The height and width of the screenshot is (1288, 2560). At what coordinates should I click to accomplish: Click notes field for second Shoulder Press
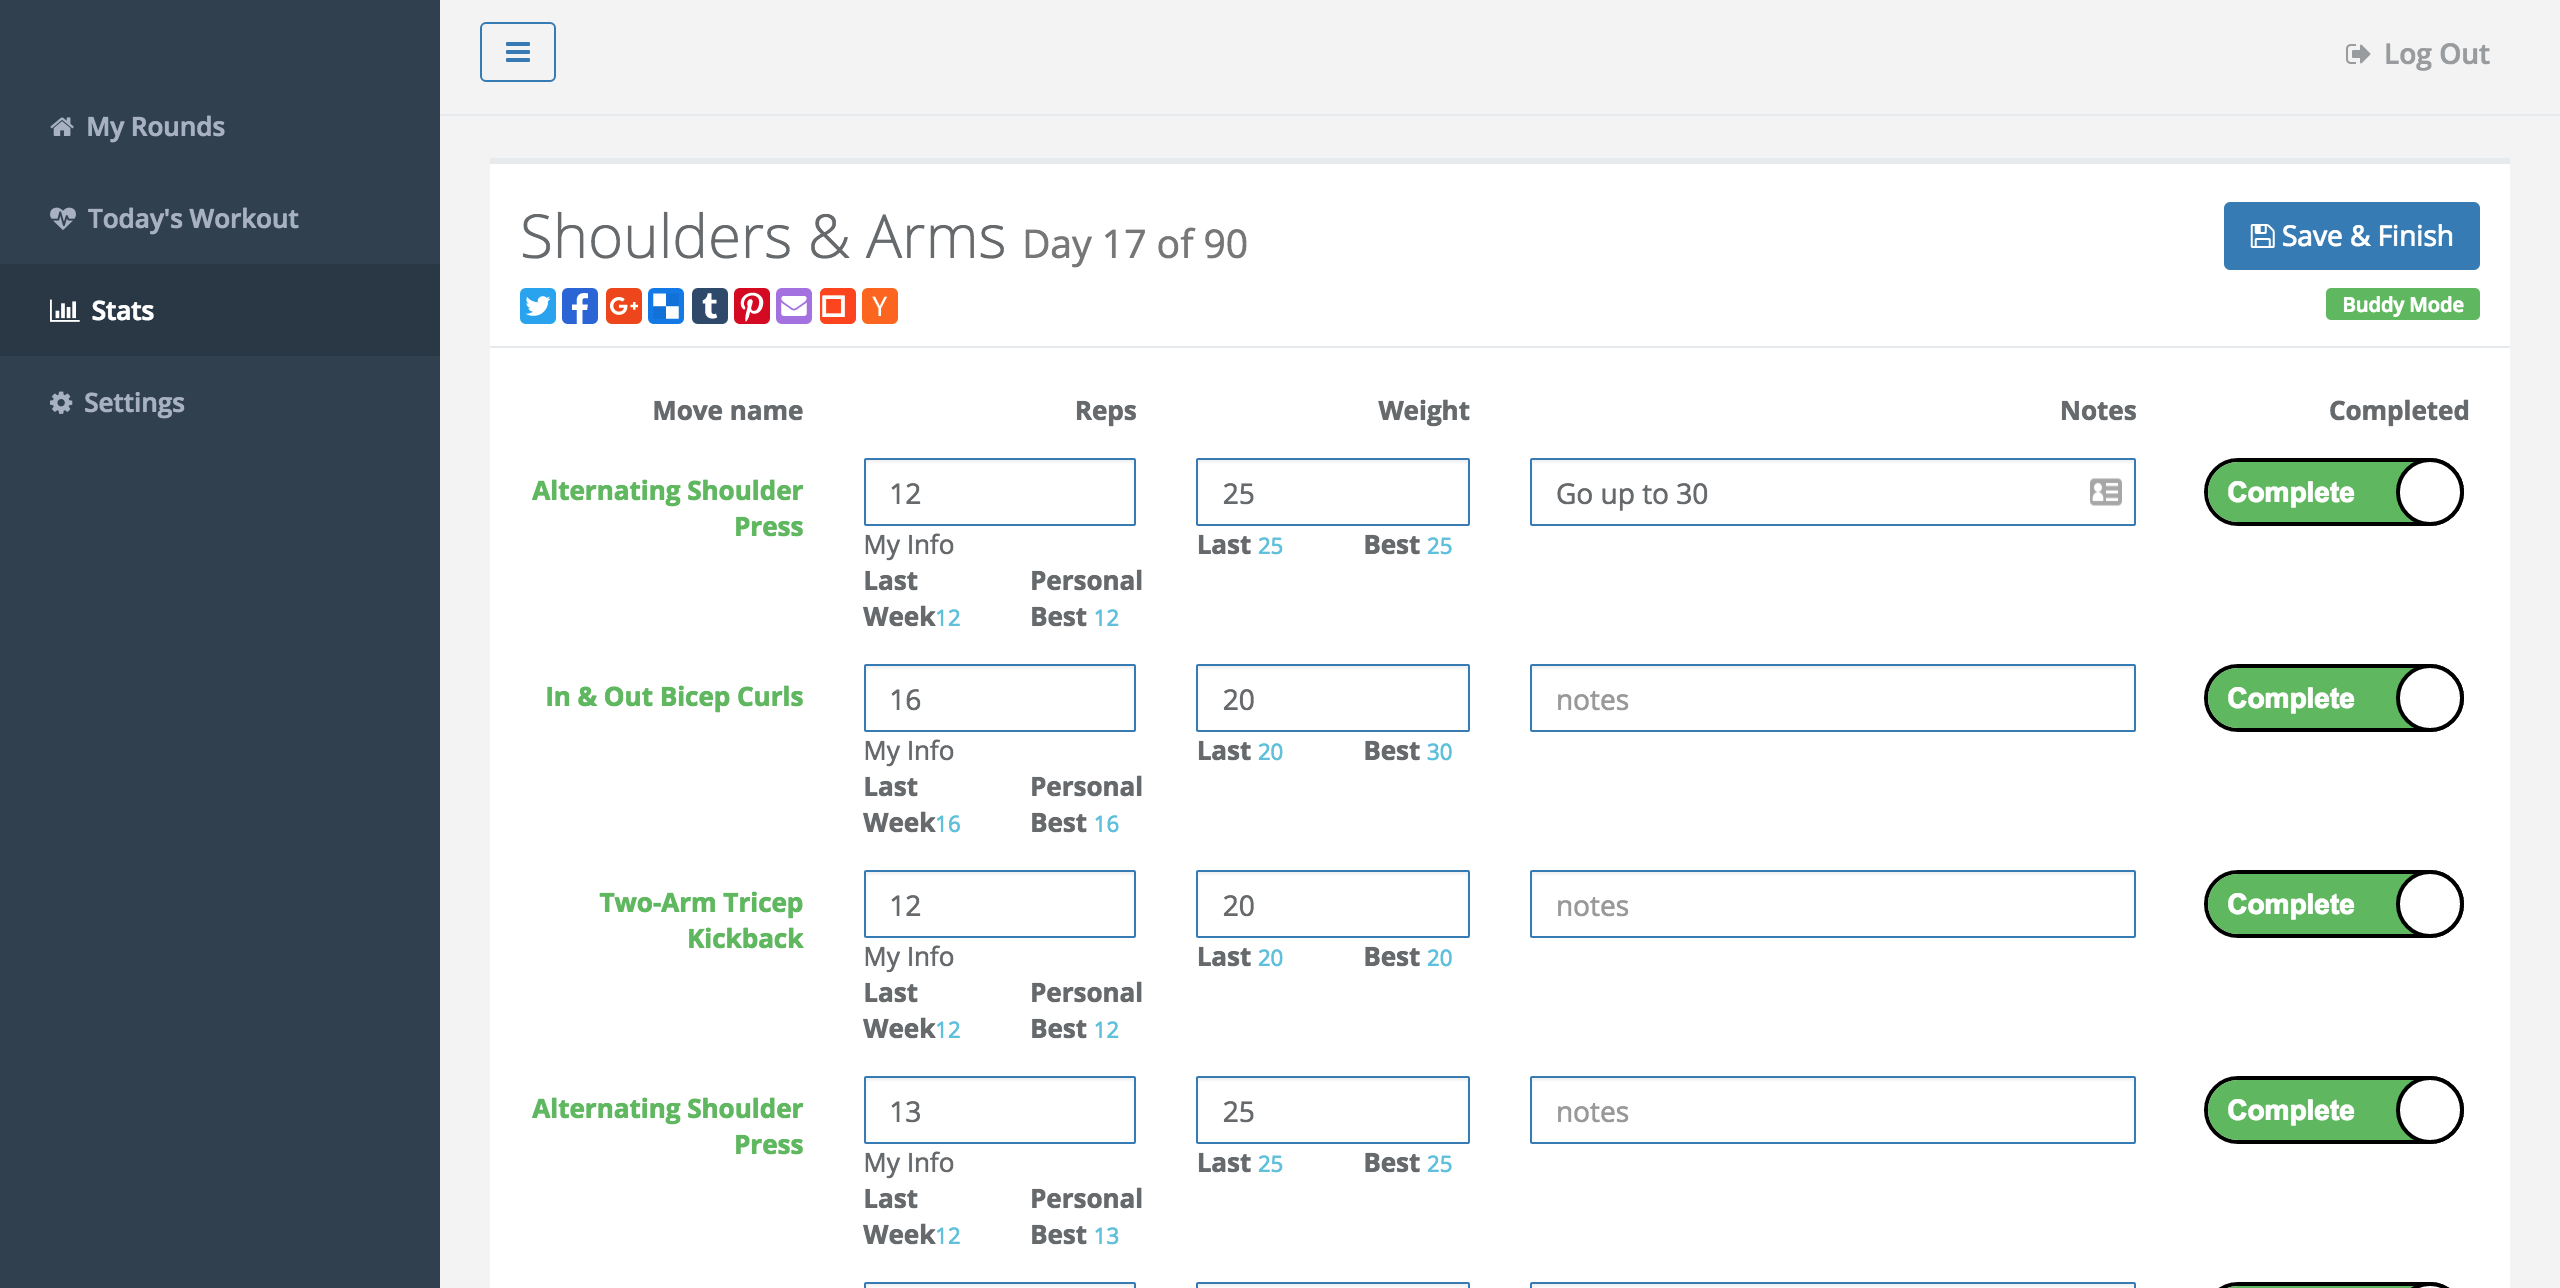[1833, 1110]
